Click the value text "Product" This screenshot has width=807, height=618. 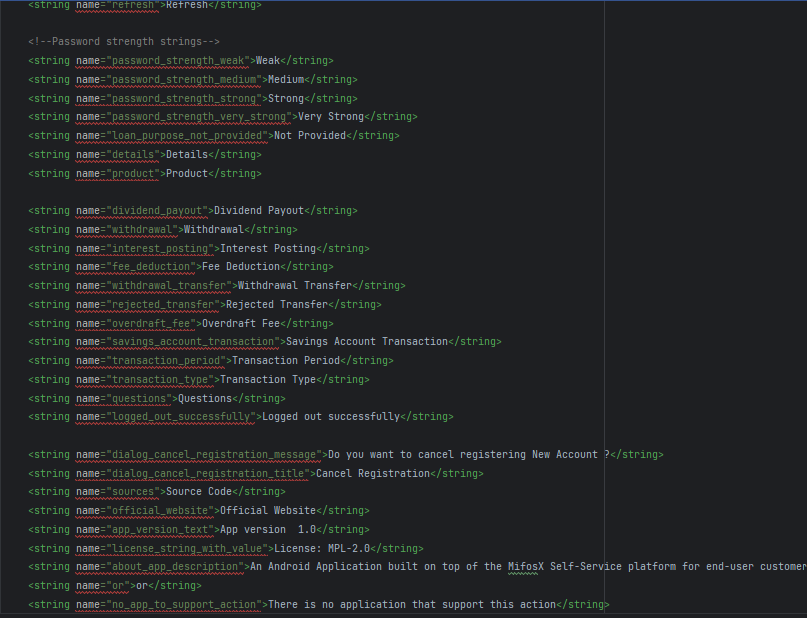pos(187,174)
